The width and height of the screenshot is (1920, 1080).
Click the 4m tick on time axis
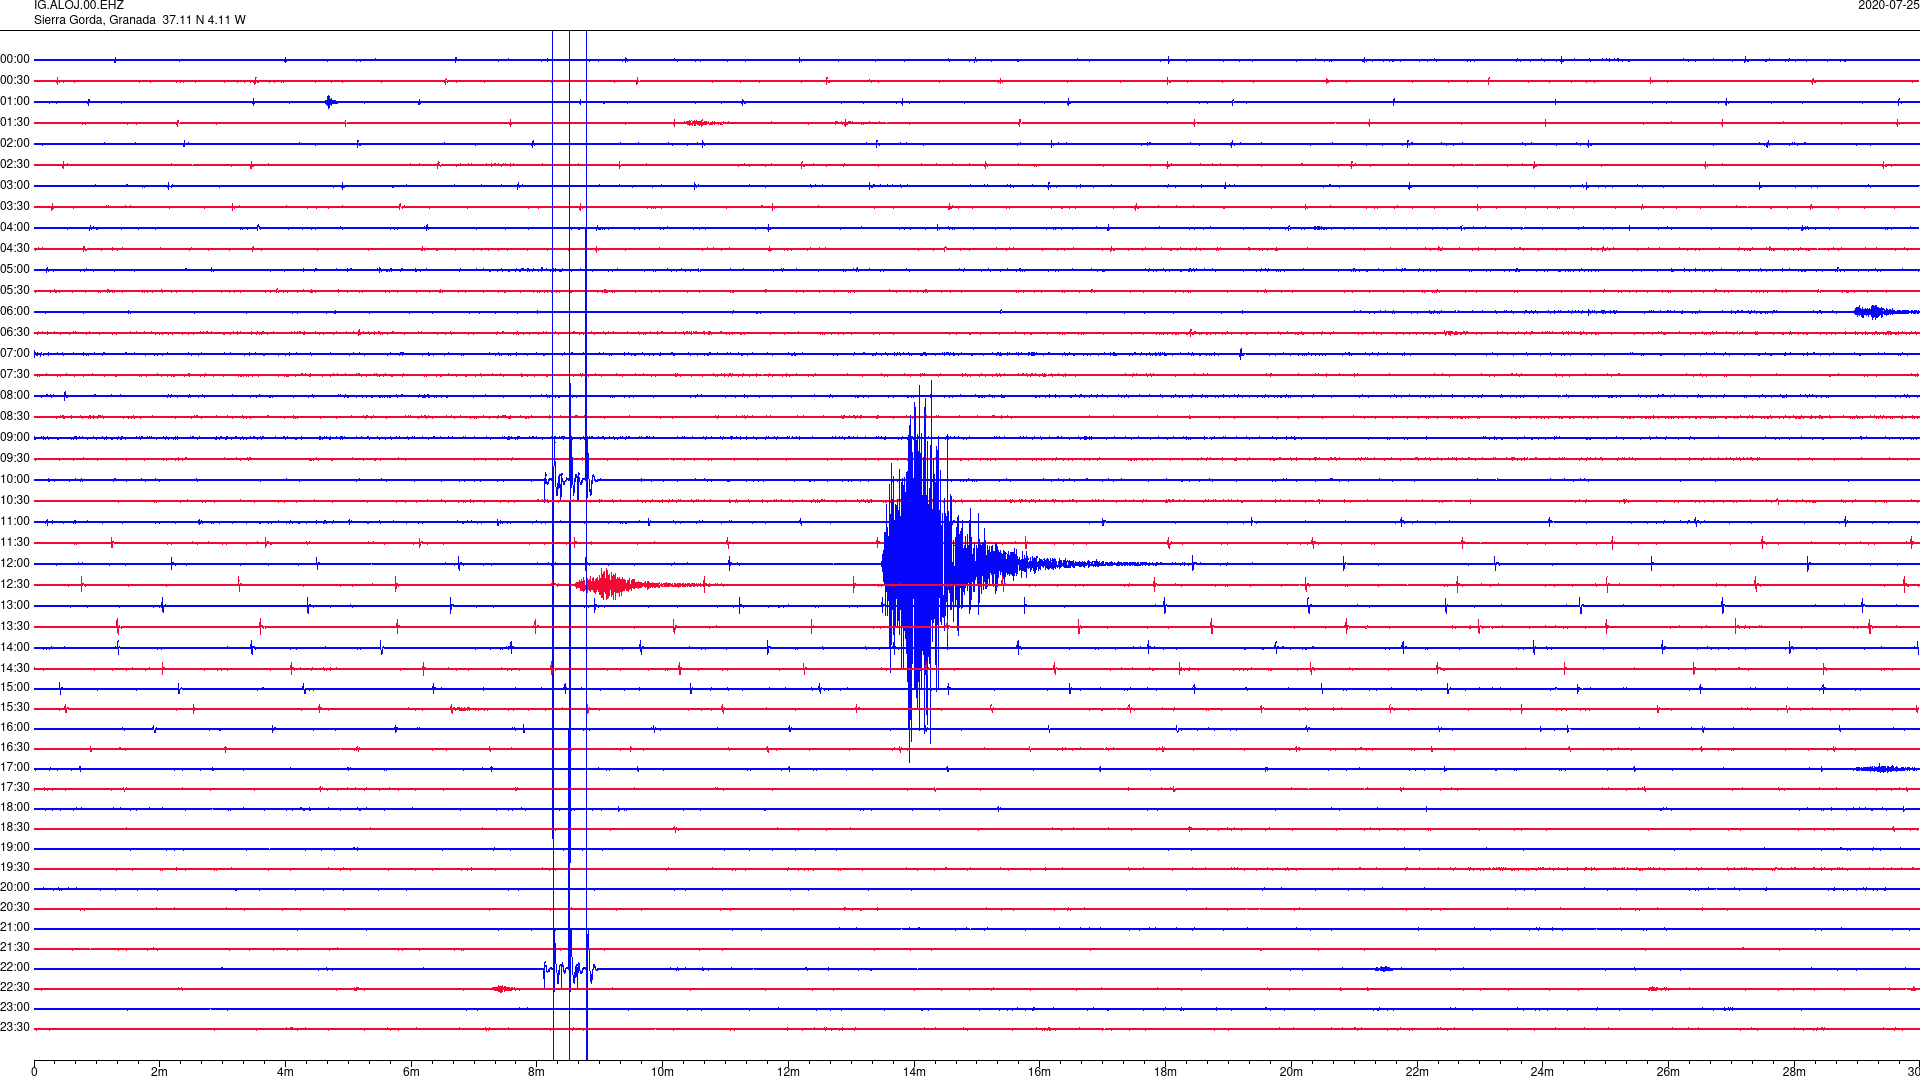pos(286,1072)
